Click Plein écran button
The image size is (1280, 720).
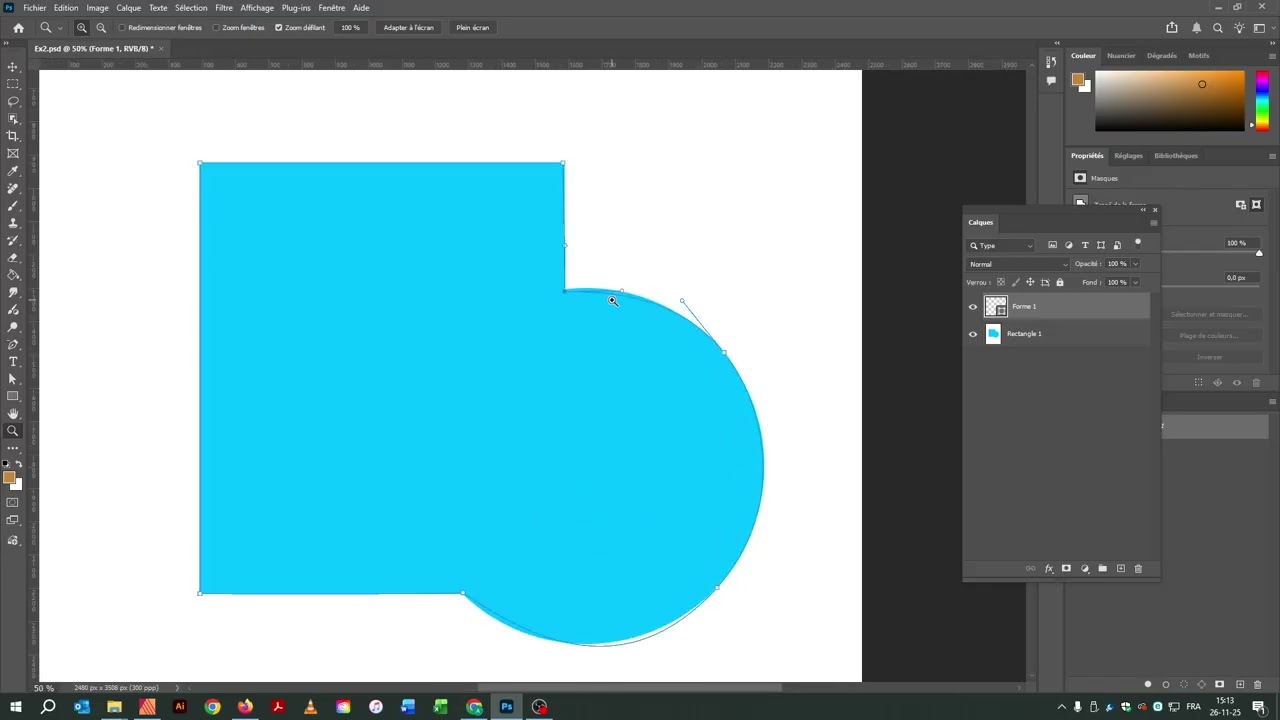tap(473, 28)
